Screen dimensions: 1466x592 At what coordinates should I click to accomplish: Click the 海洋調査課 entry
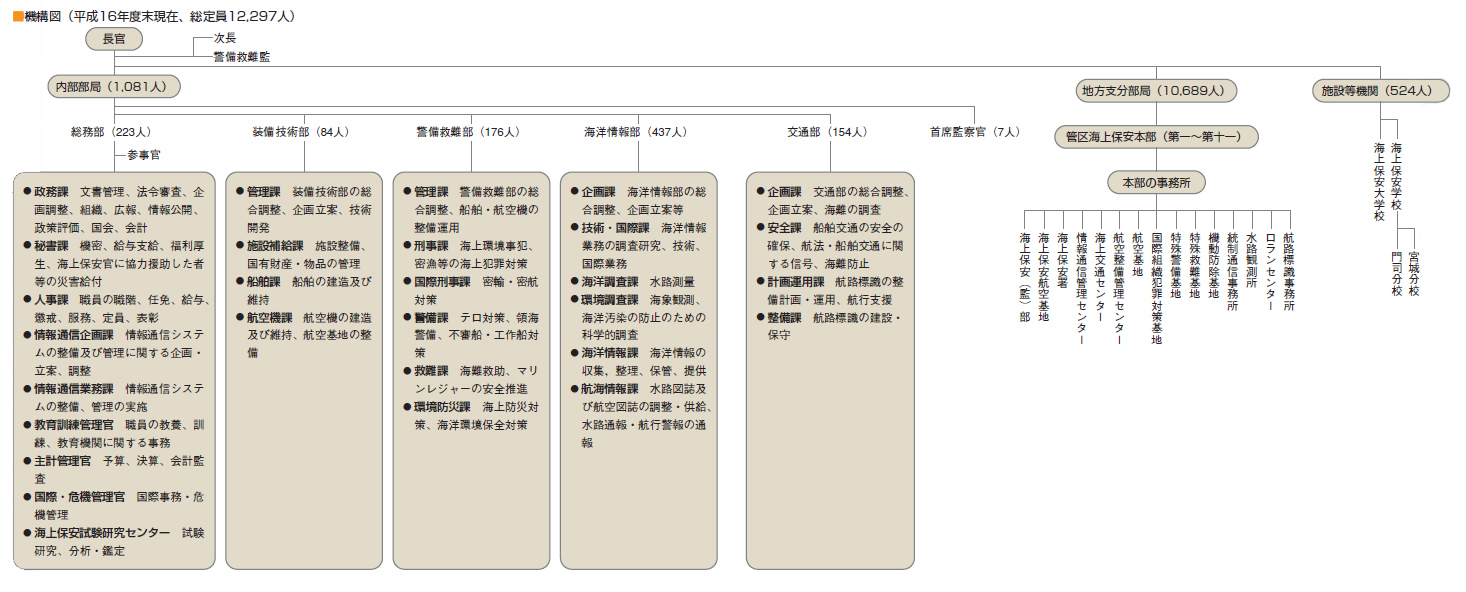610,281
